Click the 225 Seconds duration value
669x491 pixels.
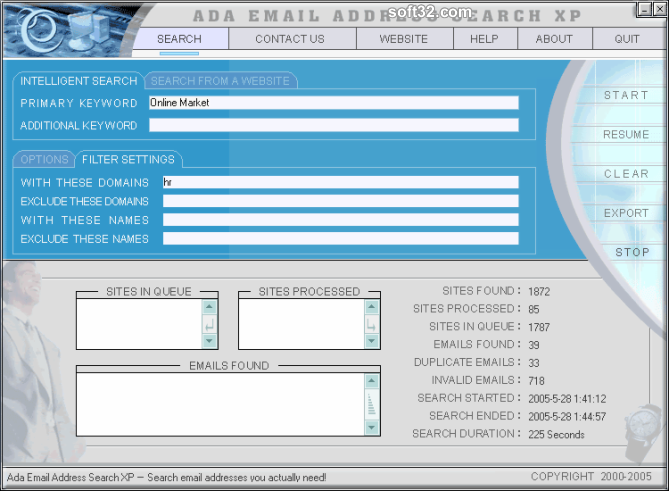(x=556, y=435)
